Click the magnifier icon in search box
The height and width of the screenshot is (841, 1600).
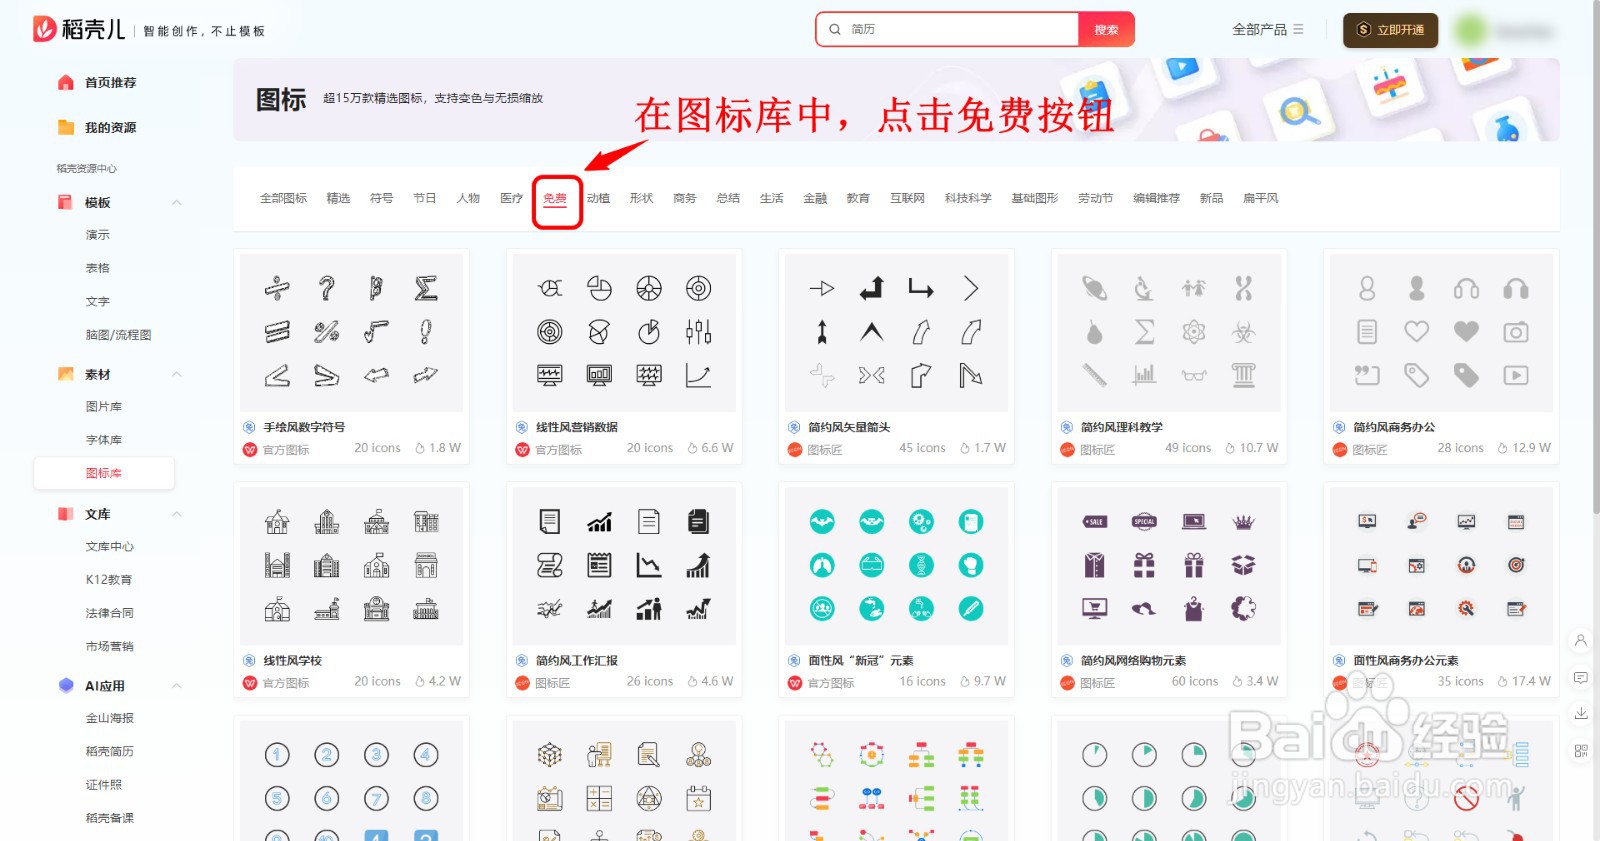point(835,30)
